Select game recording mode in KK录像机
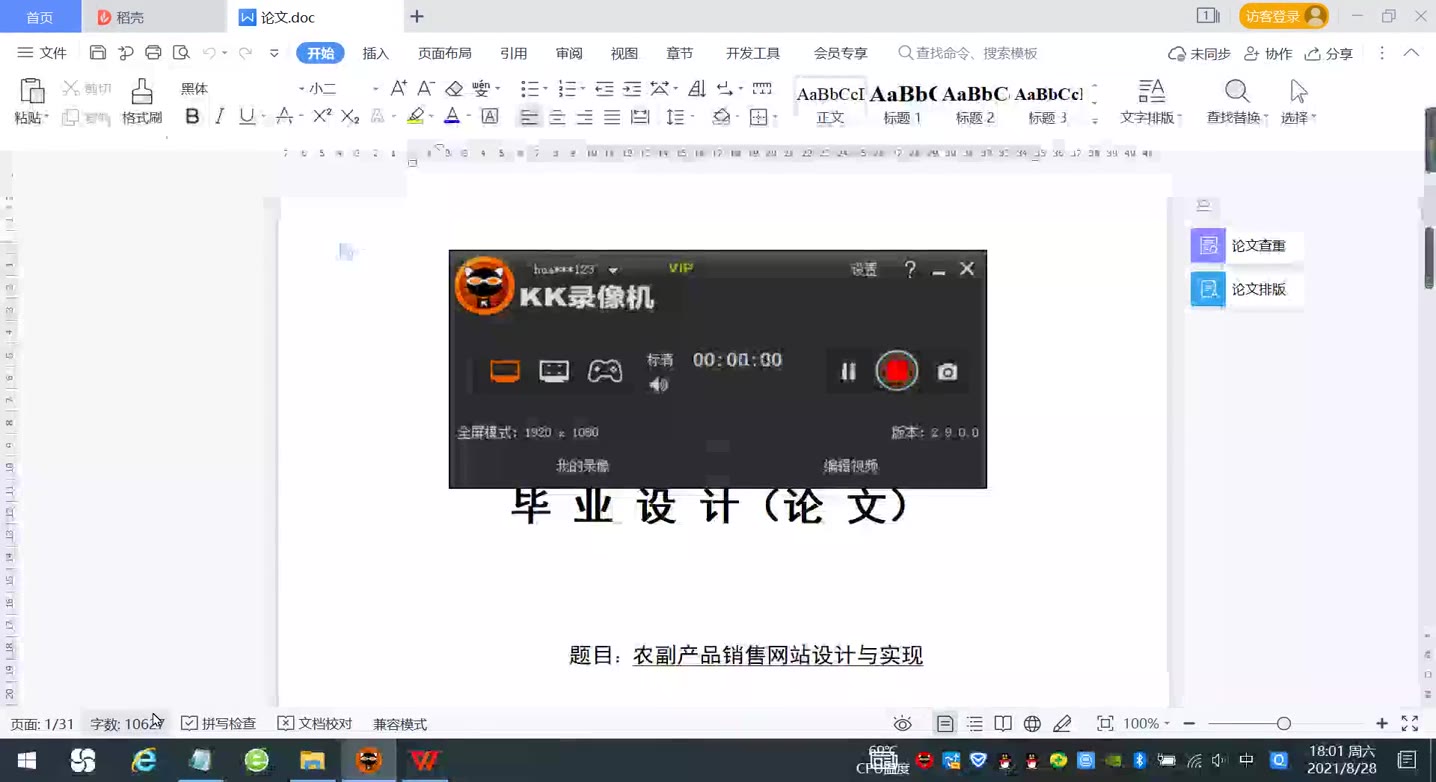 (x=605, y=371)
